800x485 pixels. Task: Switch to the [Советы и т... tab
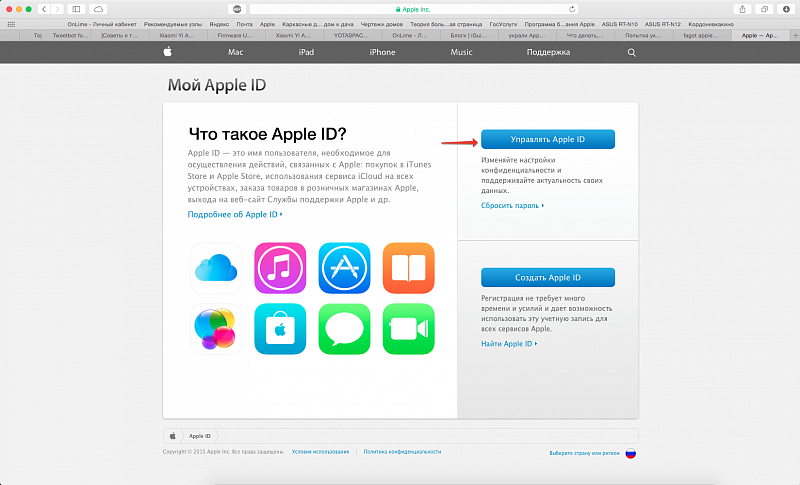tap(119, 35)
